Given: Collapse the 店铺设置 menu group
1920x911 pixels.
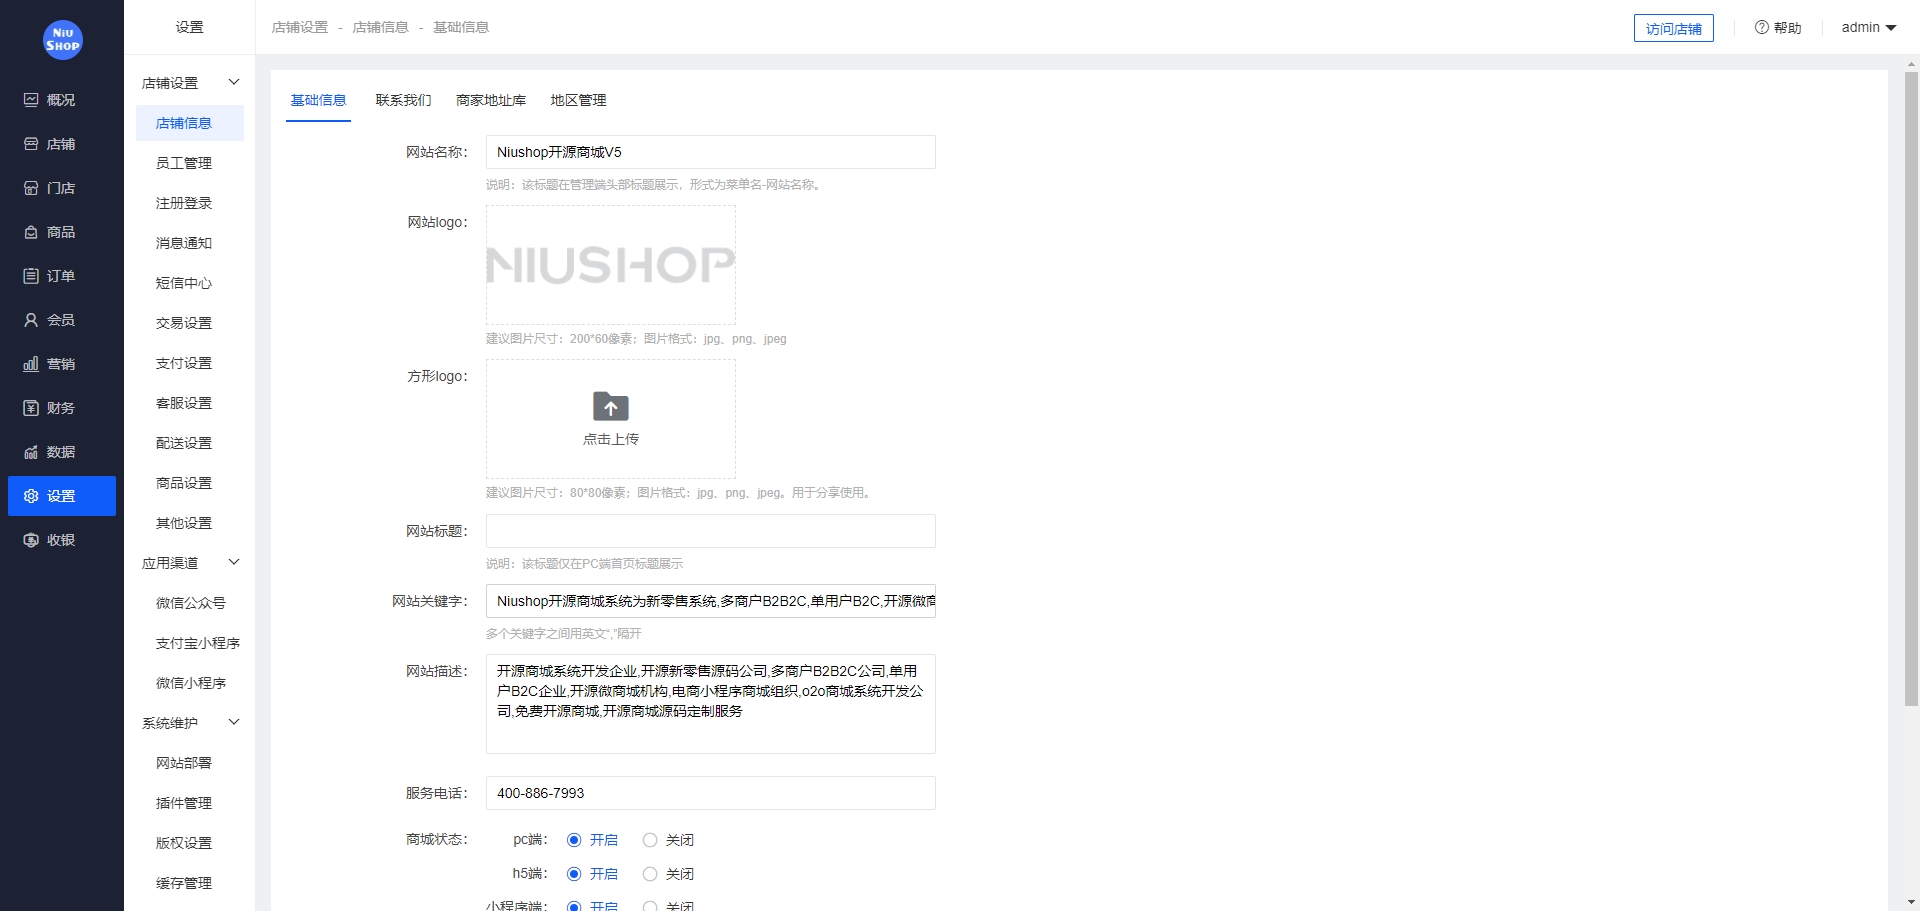Looking at the screenshot, I should (234, 82).
